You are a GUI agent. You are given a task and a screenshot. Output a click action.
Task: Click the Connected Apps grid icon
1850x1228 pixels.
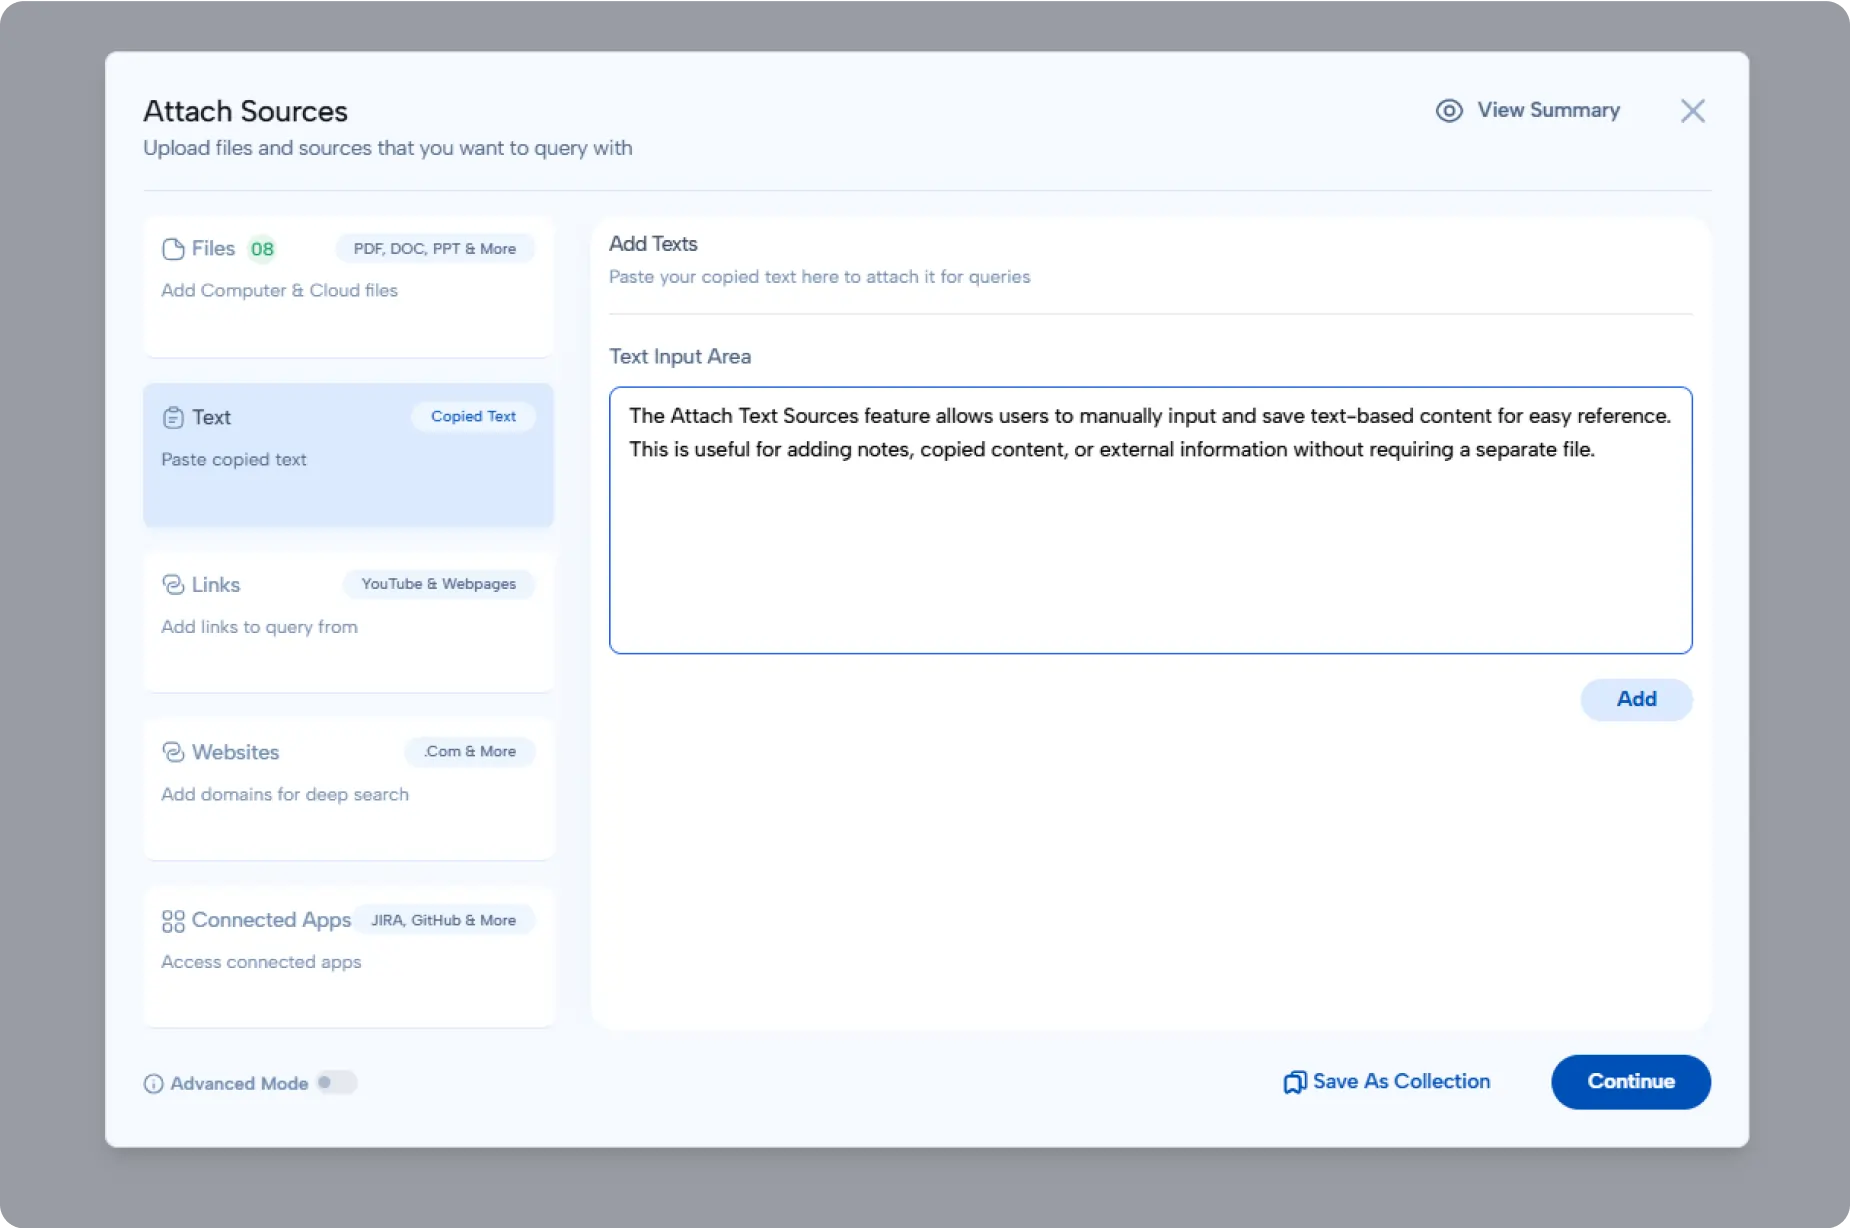pyautogui.click(x=173, y=919)
